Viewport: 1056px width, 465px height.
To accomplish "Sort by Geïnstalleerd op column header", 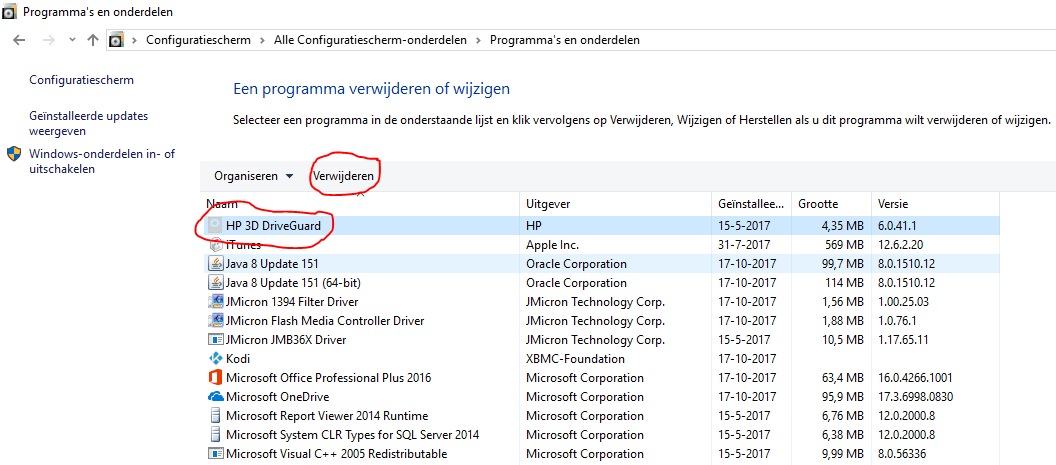I will (751, 204).
